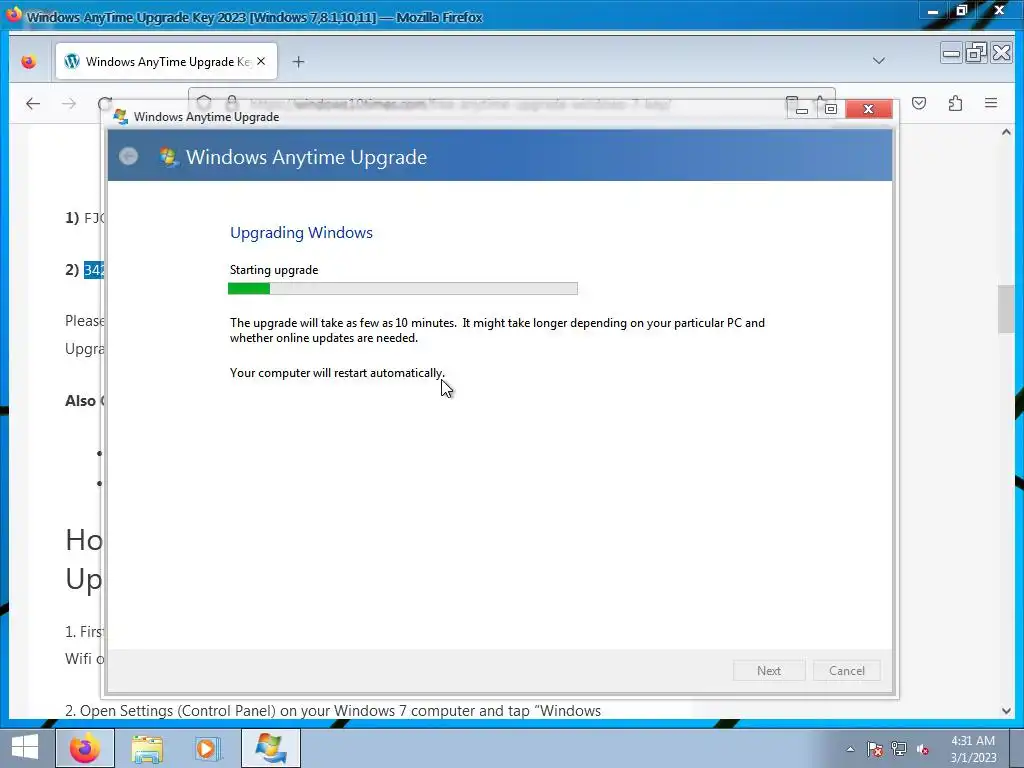Click the muted volume tray icon

(923, 749)
